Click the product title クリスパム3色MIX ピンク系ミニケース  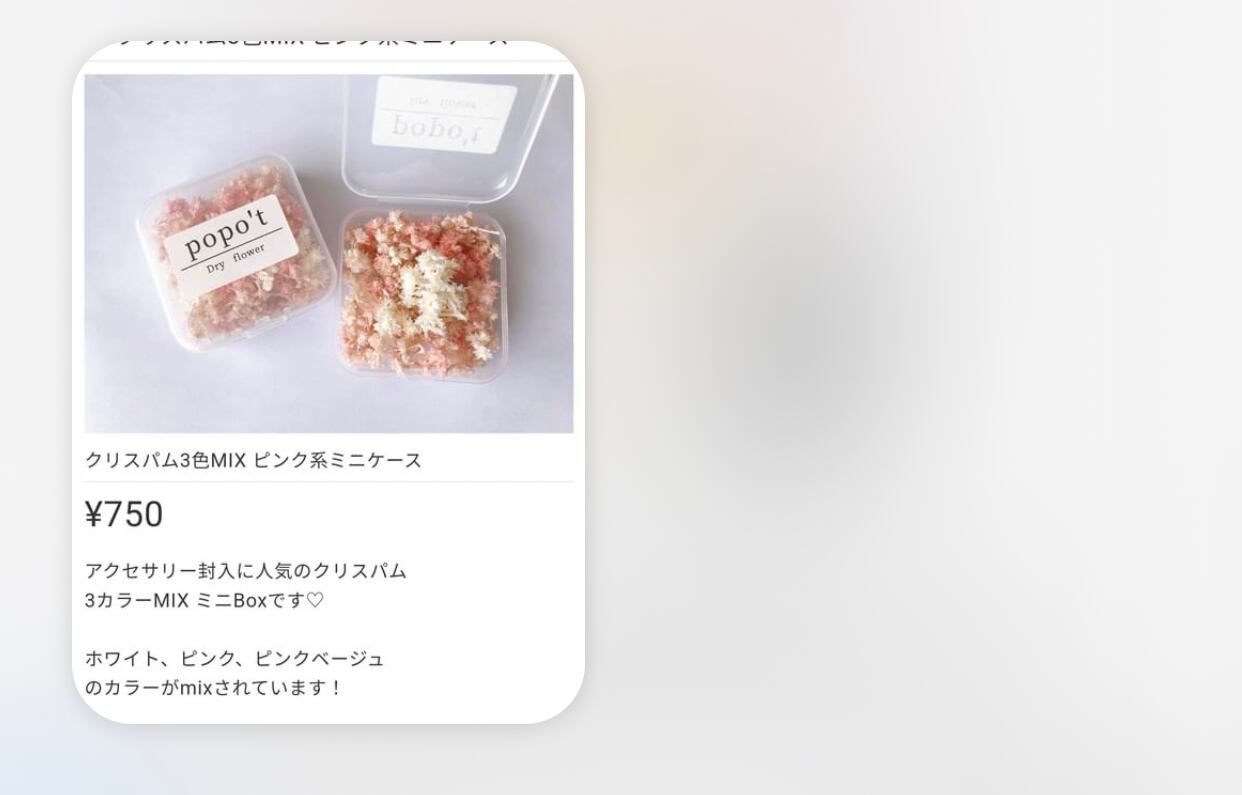[x=253, y=460]
